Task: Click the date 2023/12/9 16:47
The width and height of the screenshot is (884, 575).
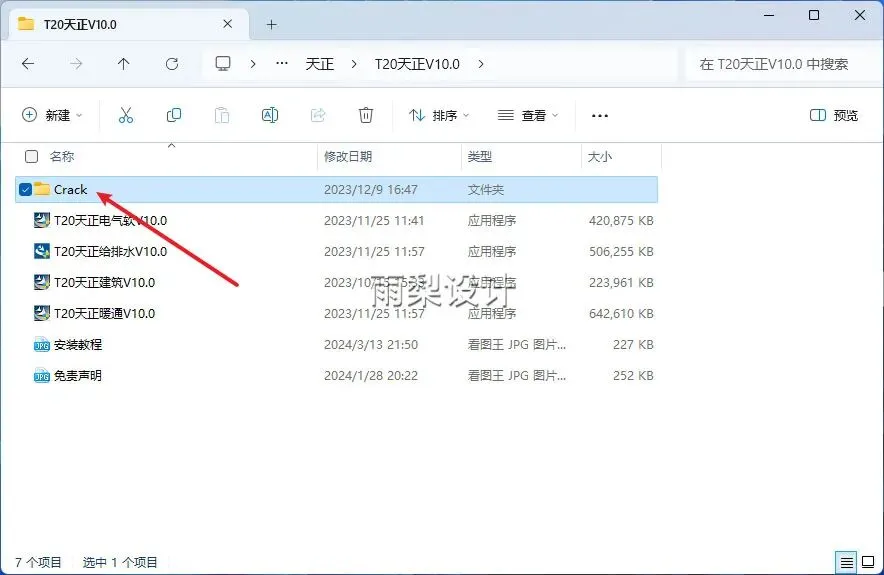Action: [370, 189]
